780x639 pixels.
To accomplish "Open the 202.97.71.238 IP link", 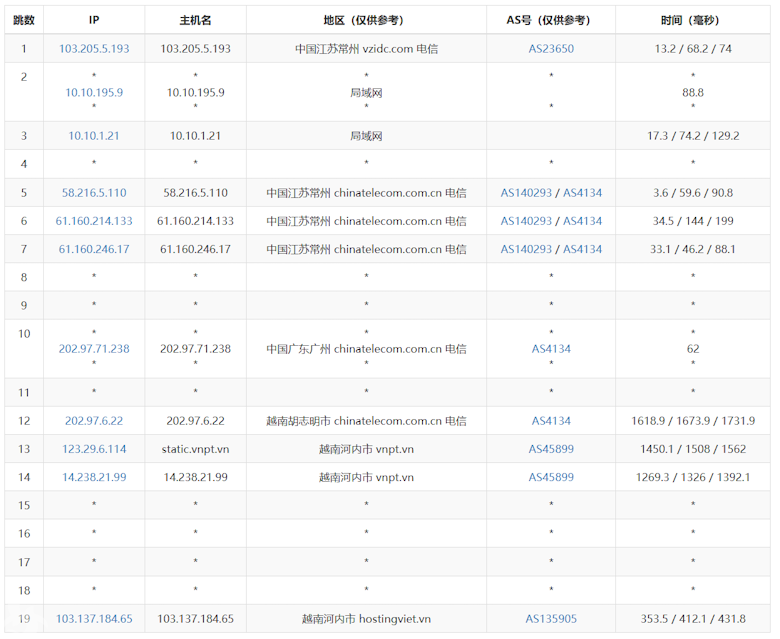I will [x=94, y=349].
